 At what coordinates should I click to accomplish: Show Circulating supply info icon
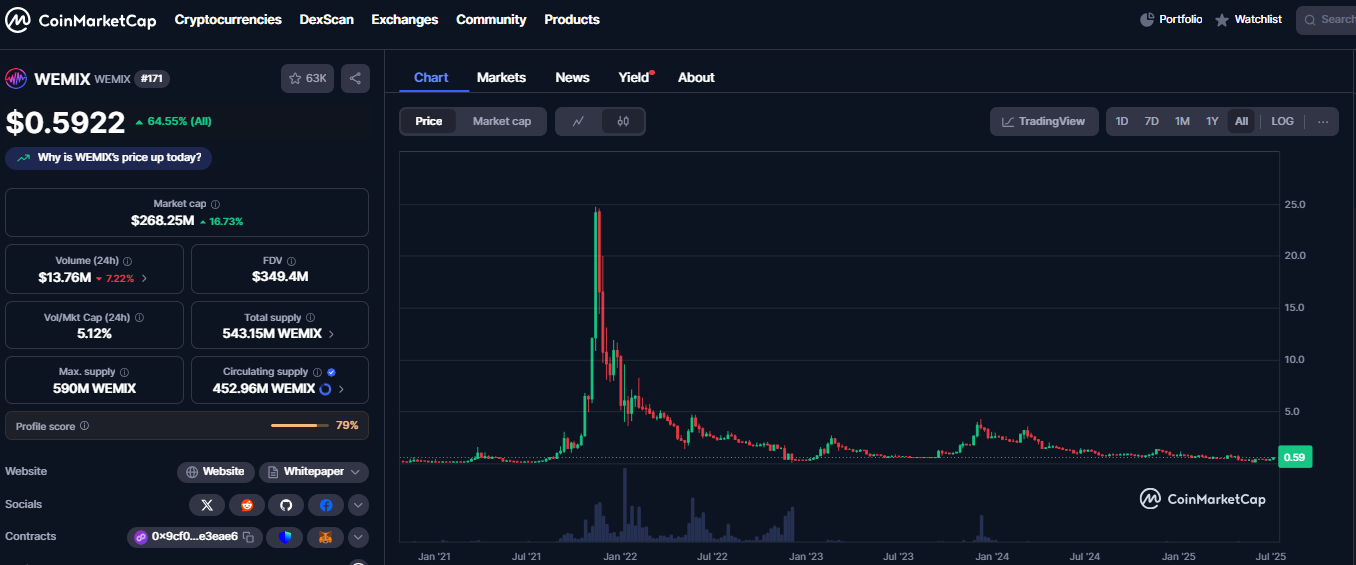pyautogui.click(x=317, y=372)
